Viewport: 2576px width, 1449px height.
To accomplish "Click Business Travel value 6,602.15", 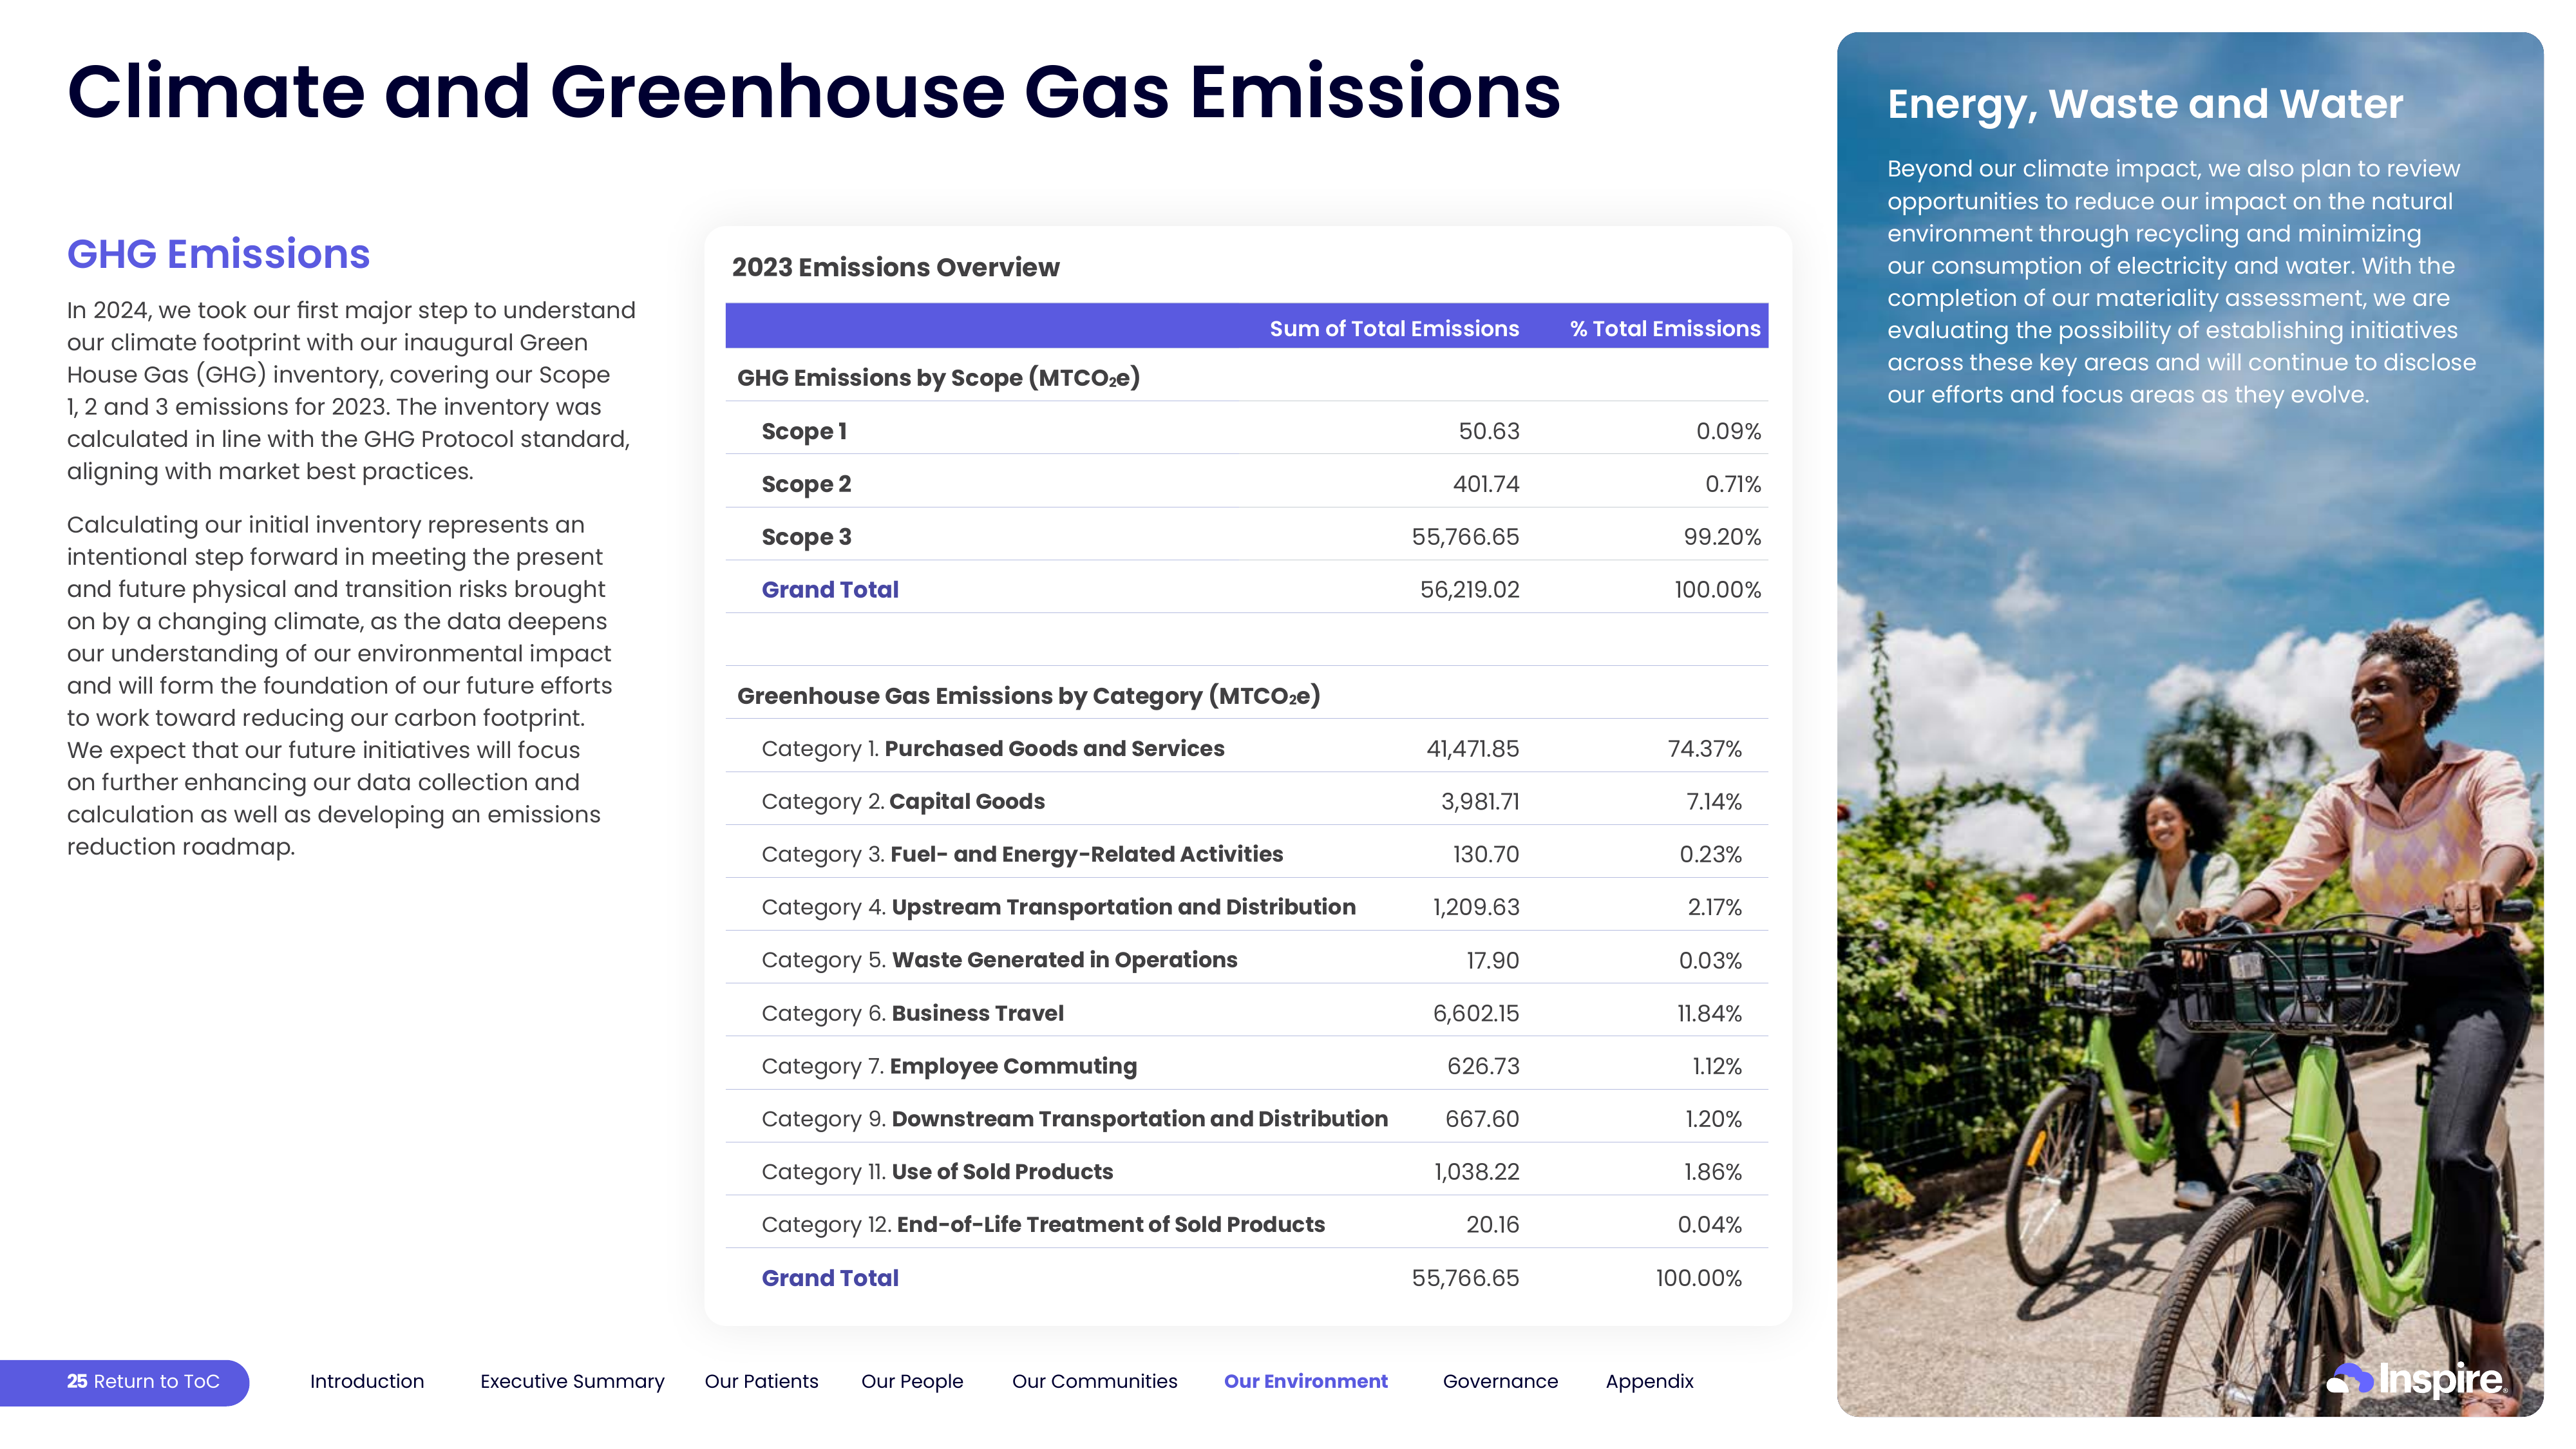I will [x=1475, y=1014].
